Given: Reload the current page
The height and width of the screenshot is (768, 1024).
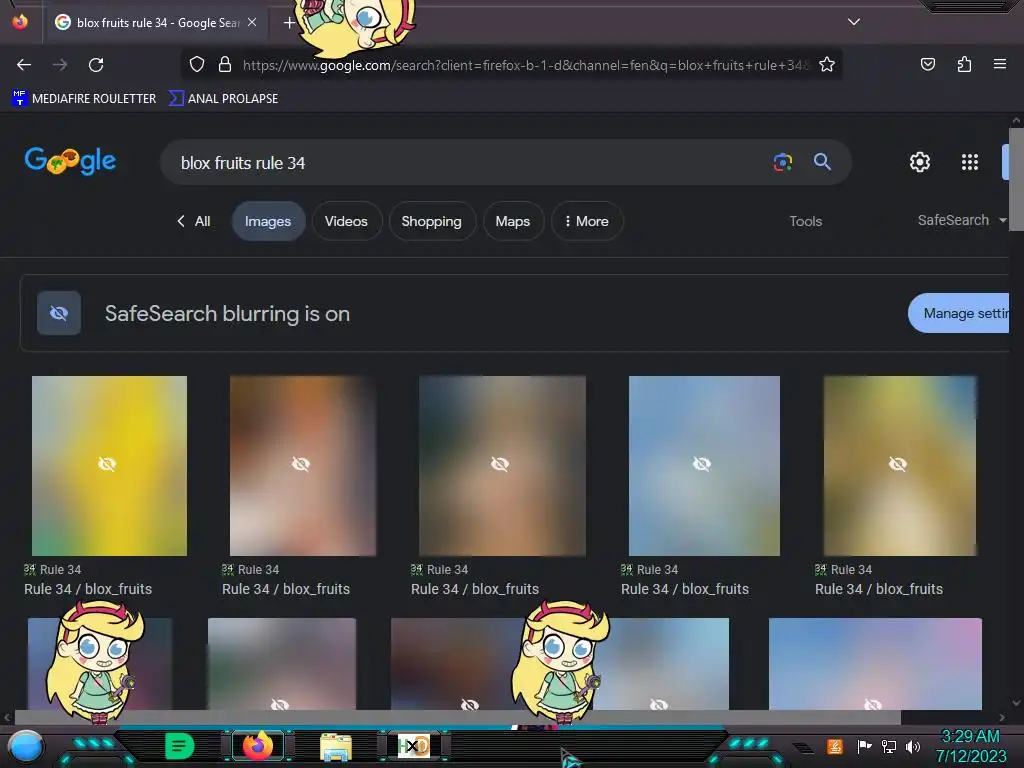Looking at the screenshot, I should click(x=96, y=65).
